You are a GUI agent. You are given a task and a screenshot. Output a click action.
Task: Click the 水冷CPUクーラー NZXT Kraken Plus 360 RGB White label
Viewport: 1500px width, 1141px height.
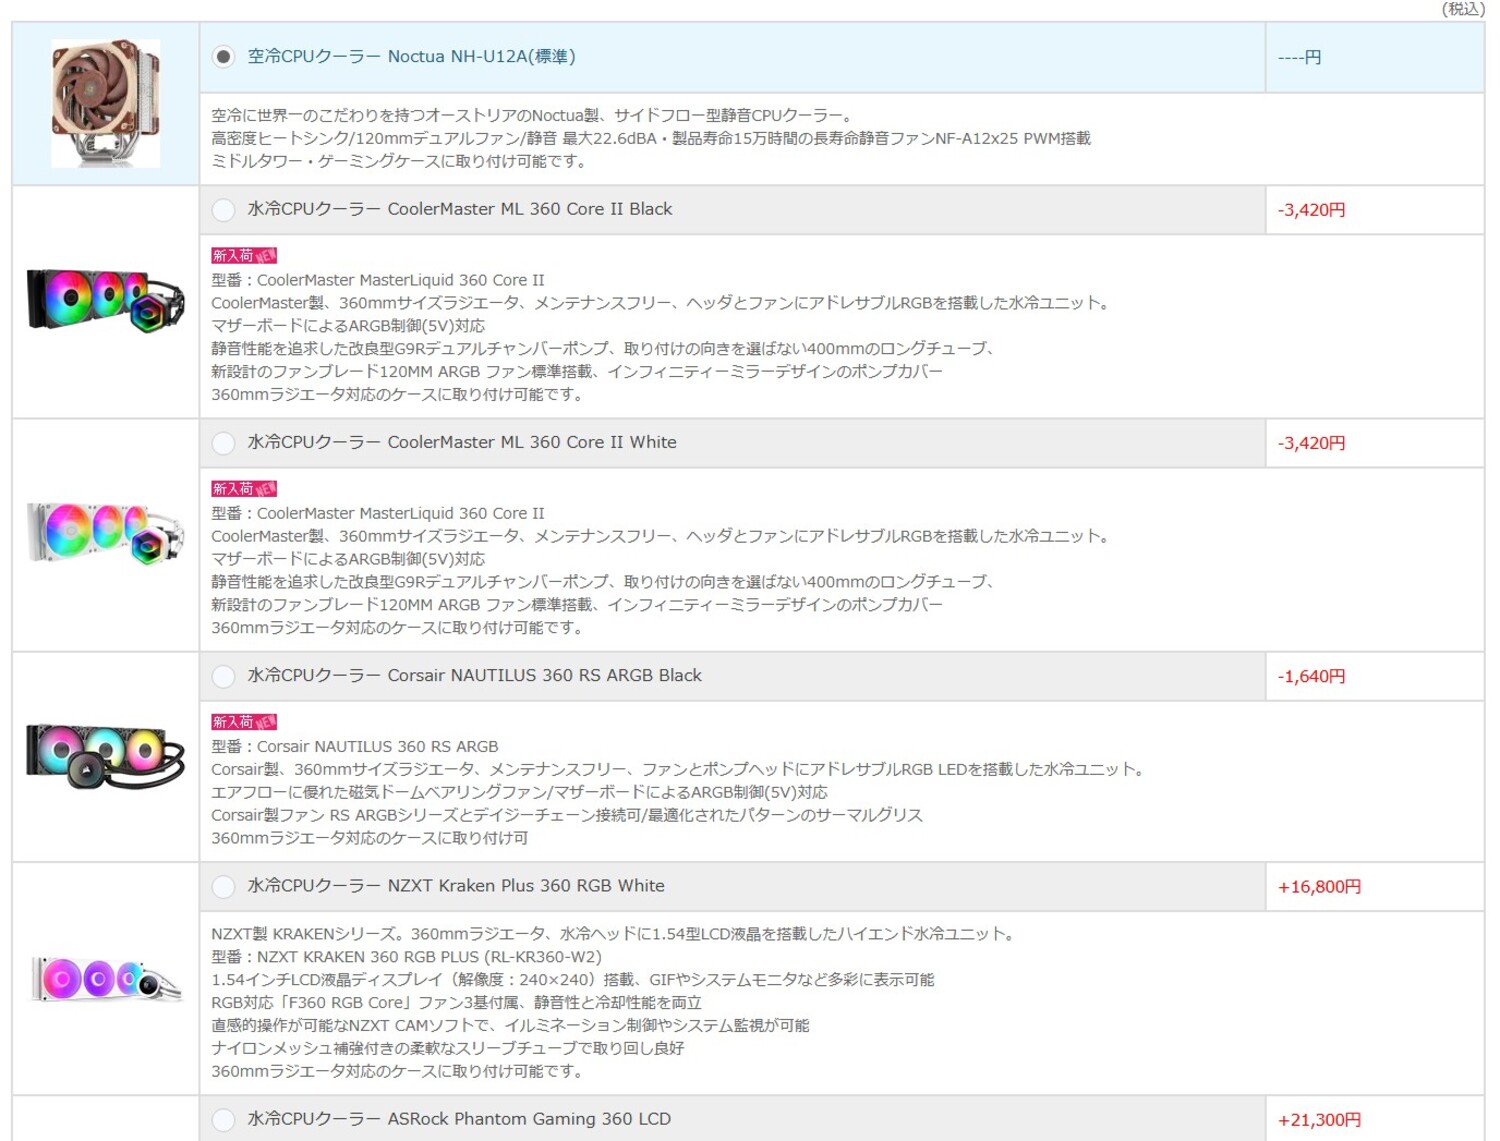(x=456, y=885)
